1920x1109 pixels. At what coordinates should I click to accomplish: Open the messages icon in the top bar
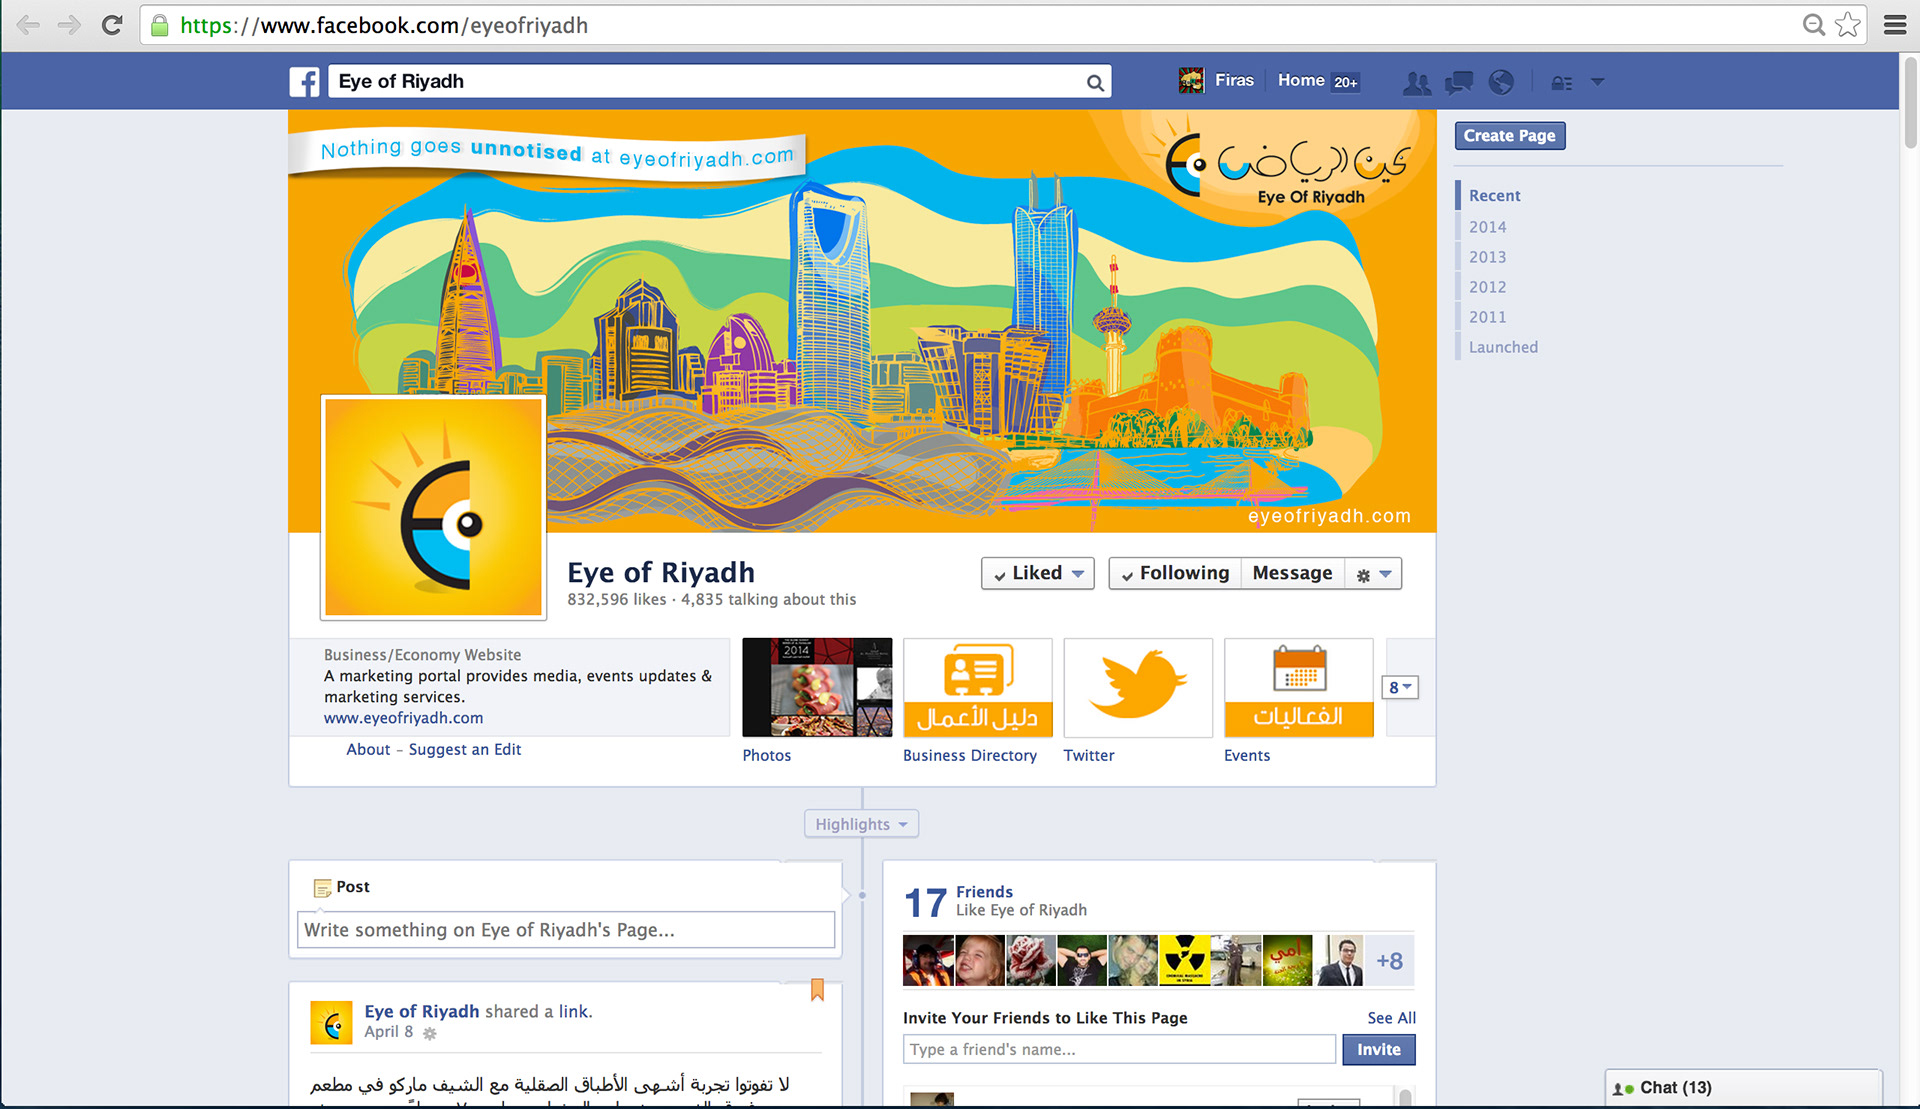(1459, 82)
